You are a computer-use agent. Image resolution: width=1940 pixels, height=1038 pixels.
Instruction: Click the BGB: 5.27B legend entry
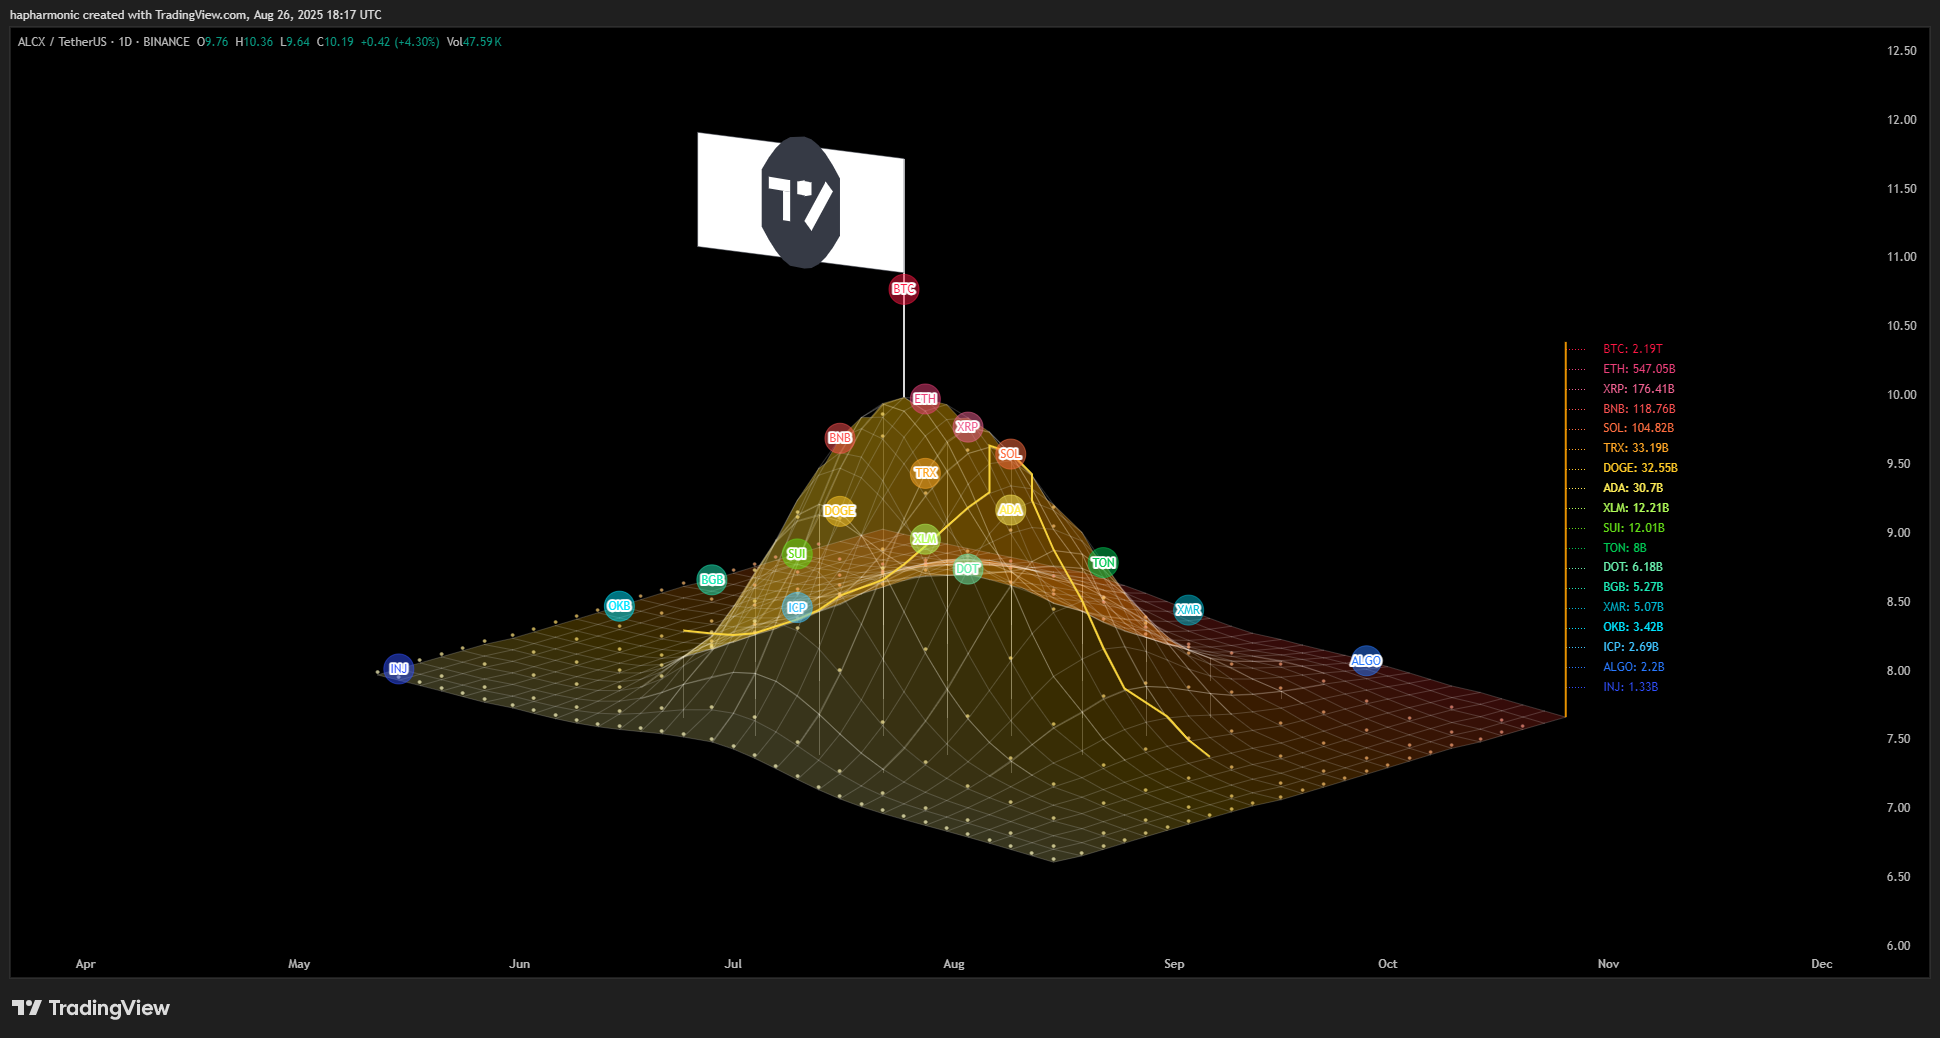tap(1633, 587)
